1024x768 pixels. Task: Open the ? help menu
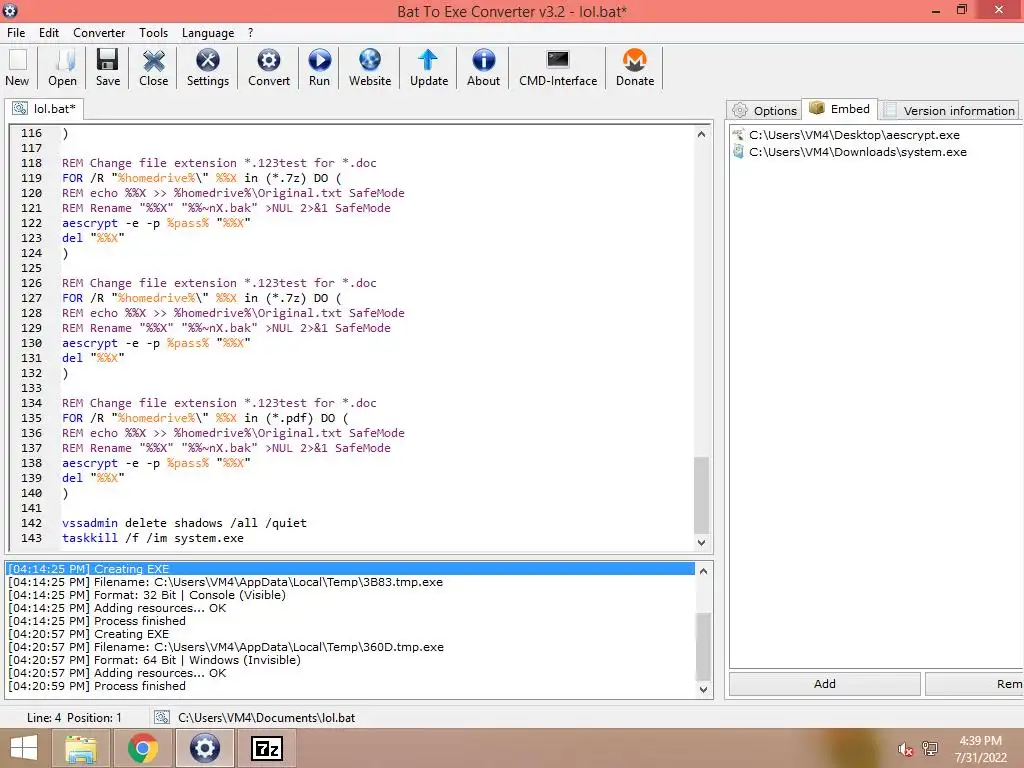[250, 33]
